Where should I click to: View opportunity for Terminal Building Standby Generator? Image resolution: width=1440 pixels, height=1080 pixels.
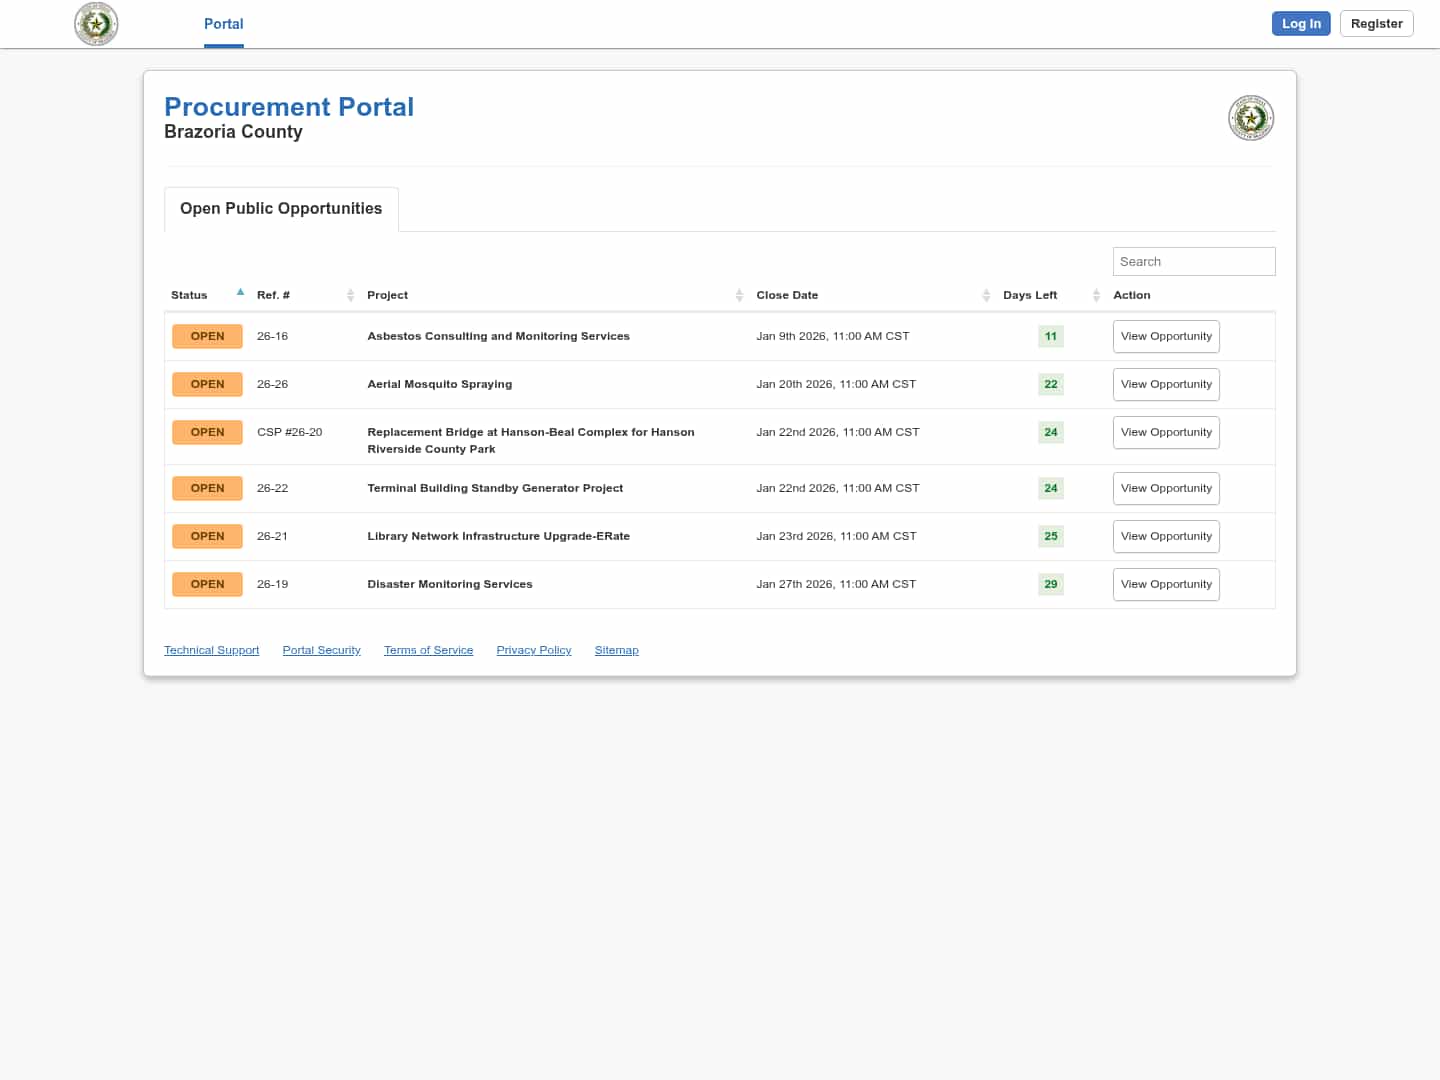point(1165,489)
